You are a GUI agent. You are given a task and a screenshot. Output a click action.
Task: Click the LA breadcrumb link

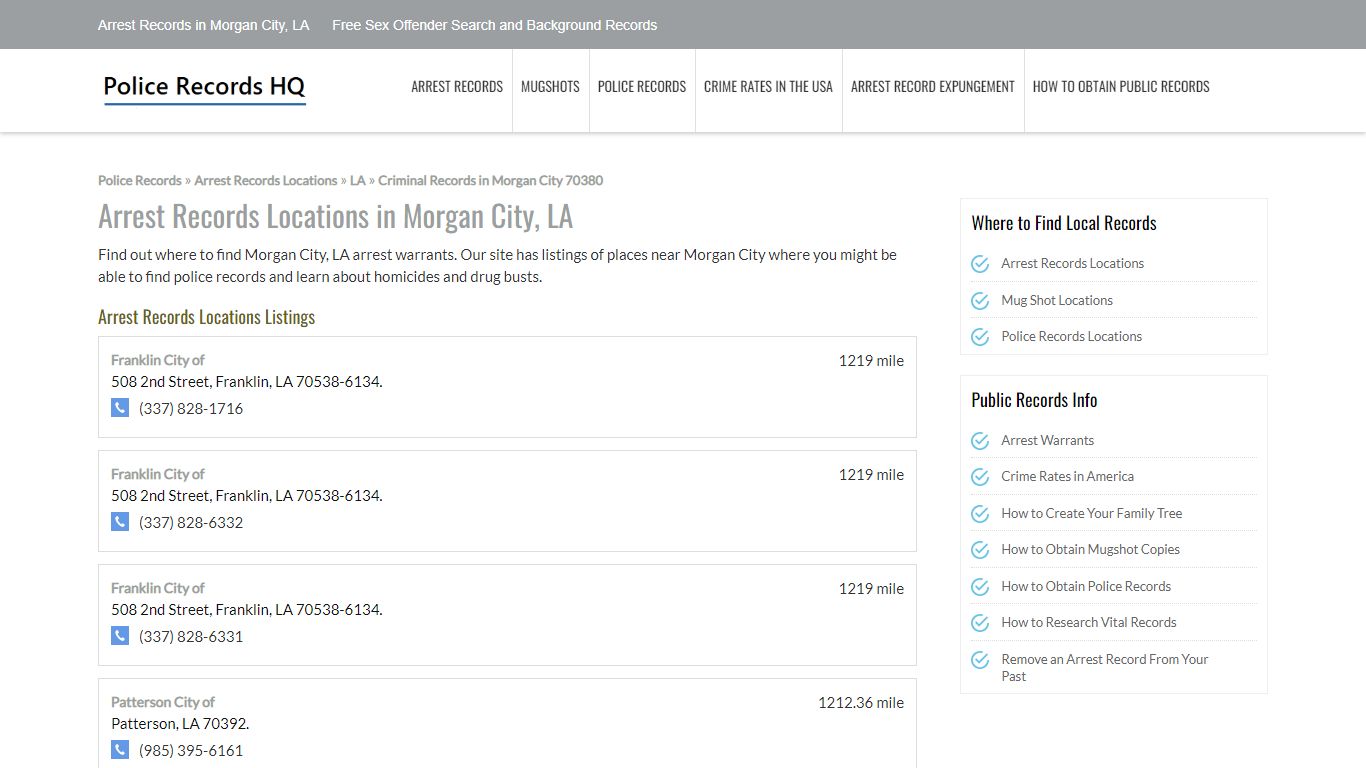coord(358,181)
